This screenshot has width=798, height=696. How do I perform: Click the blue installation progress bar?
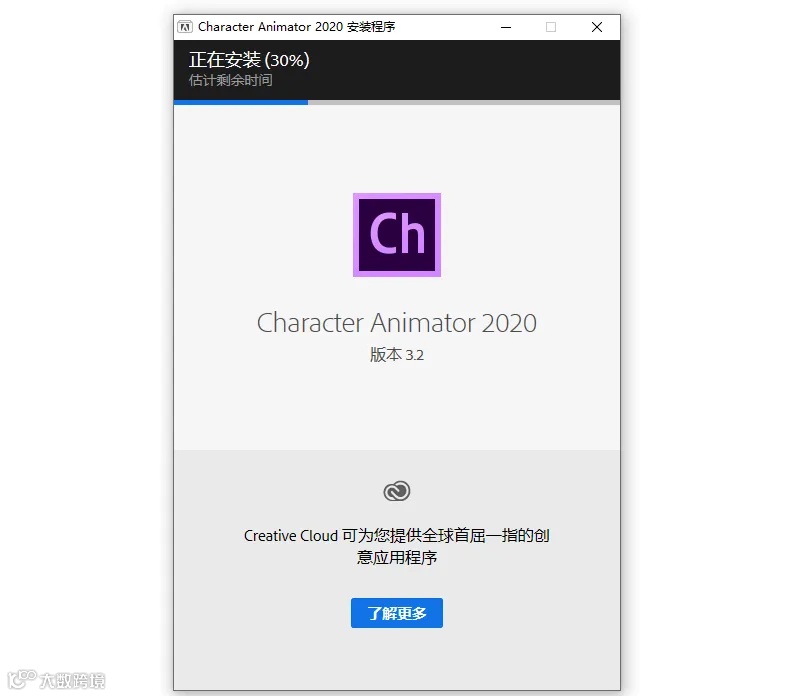(241, 102)
